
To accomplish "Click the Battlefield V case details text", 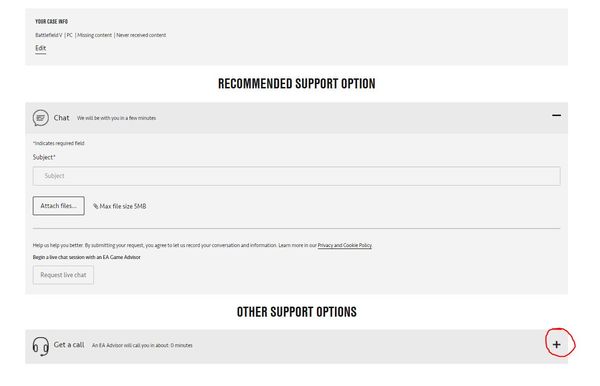I will click(x=101, y=35).
